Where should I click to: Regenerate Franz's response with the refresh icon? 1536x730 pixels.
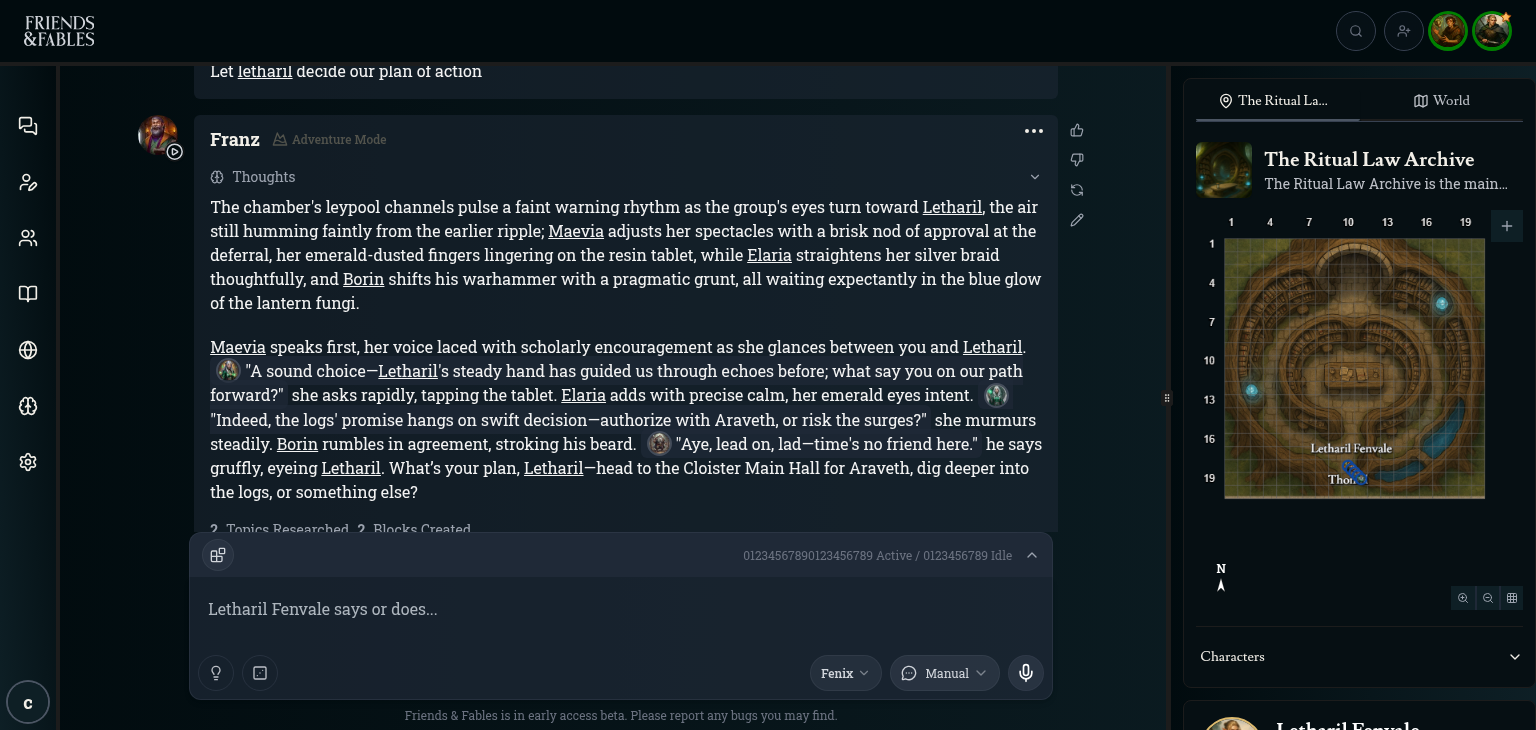point(1077,190)
